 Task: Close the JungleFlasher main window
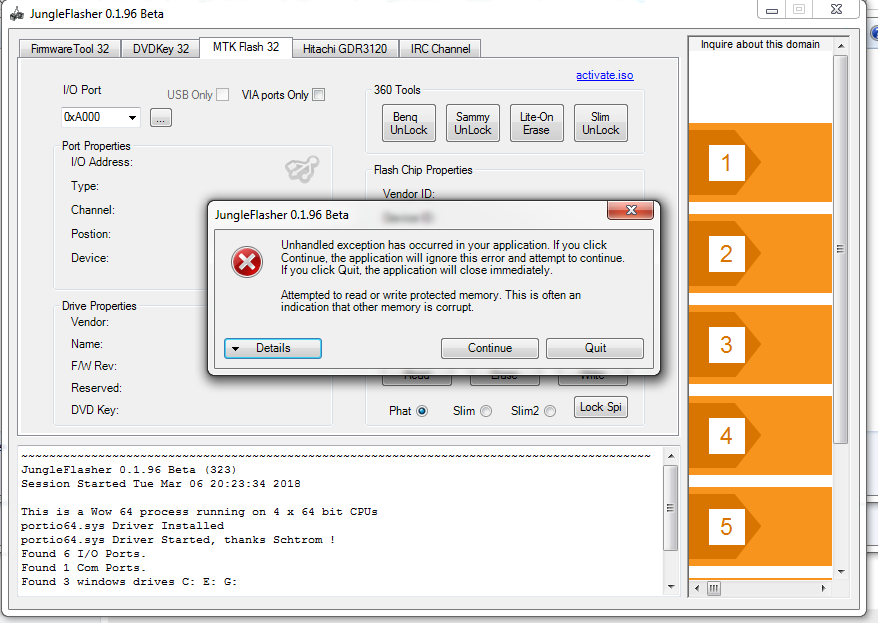(837, 10)
